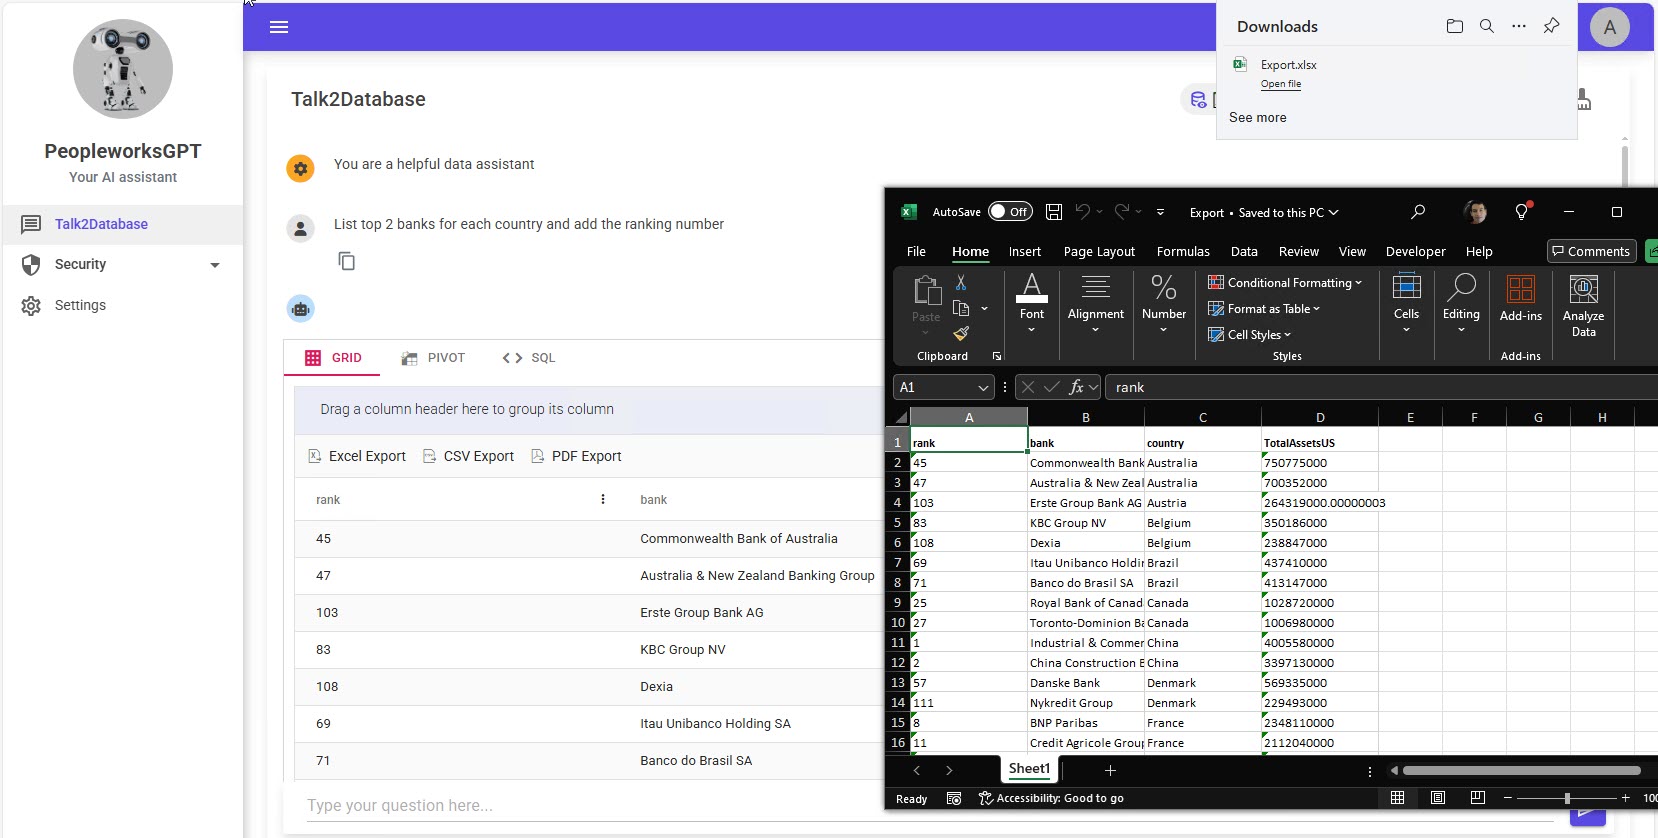This screenshot has width=1658, height=838.
Task: Click Normal view icon in Excel status bar
Action: pyautogui.click(x=1397, y=798)
